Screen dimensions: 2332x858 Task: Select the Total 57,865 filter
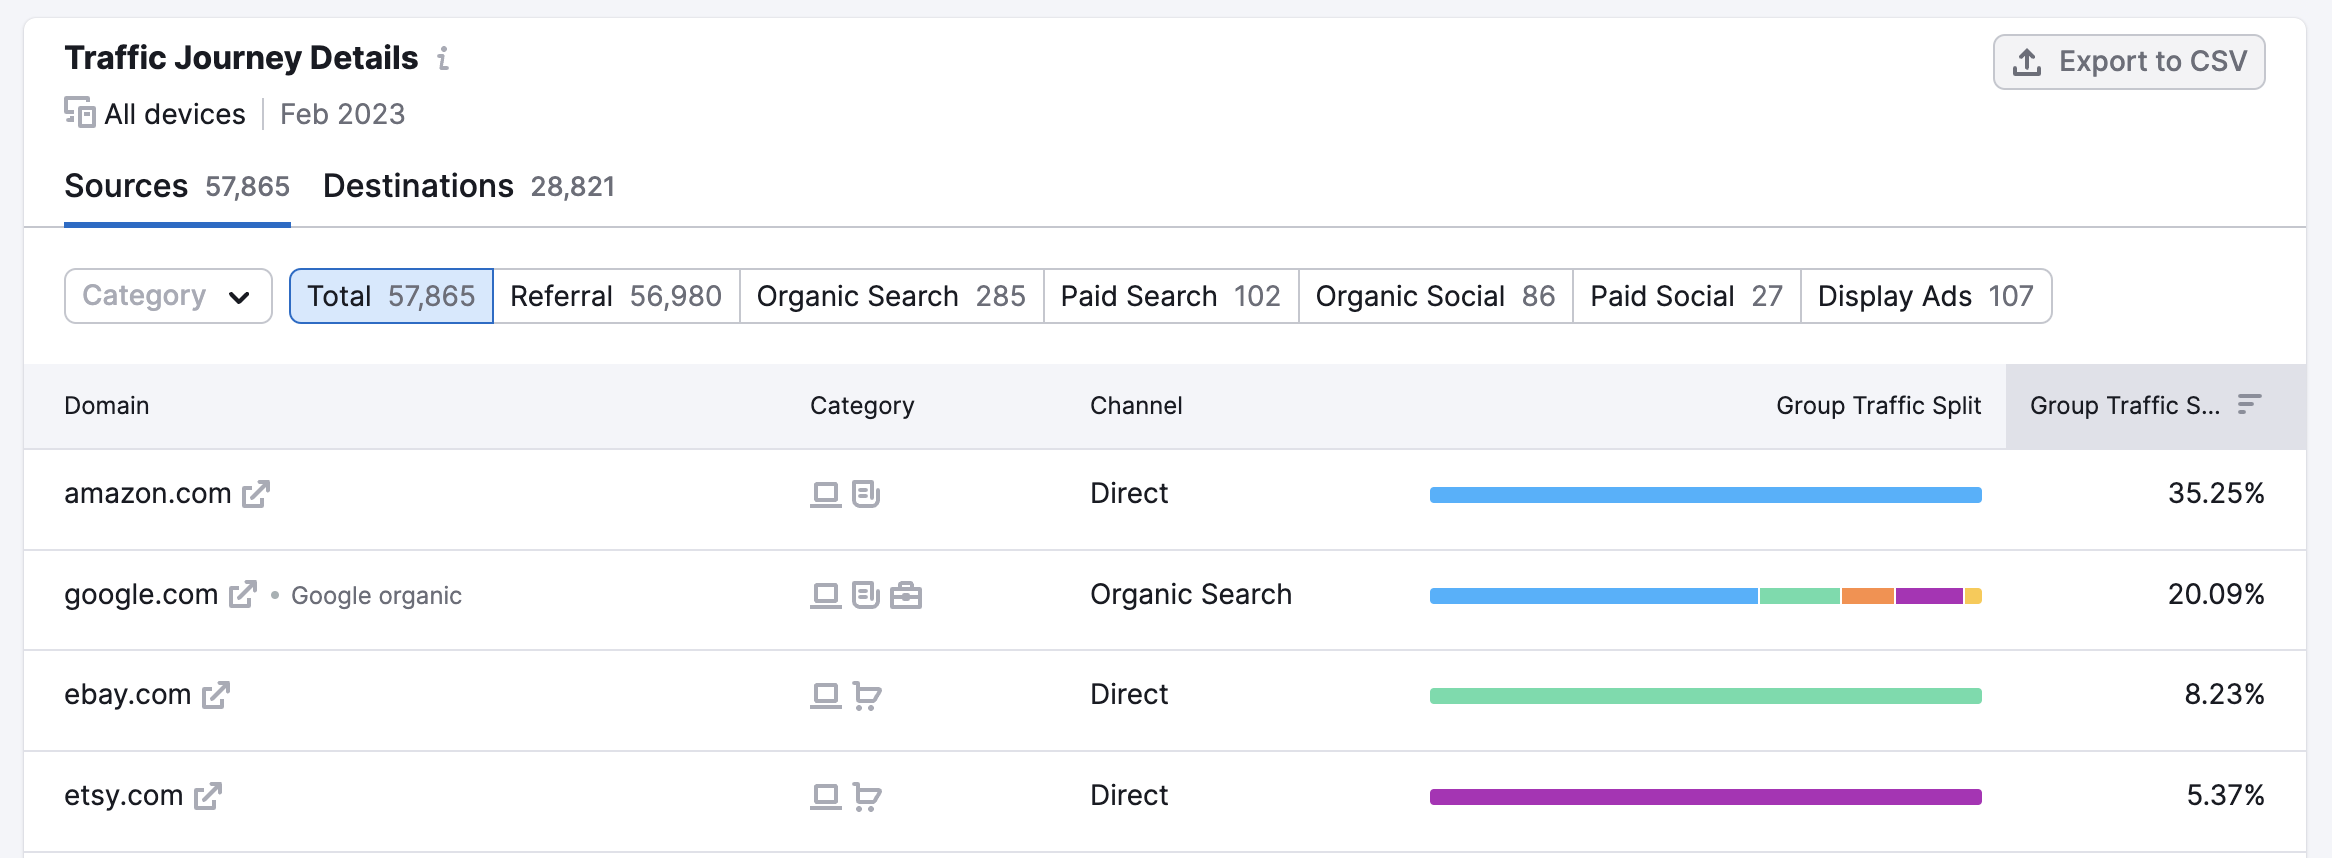pos(391,296)
